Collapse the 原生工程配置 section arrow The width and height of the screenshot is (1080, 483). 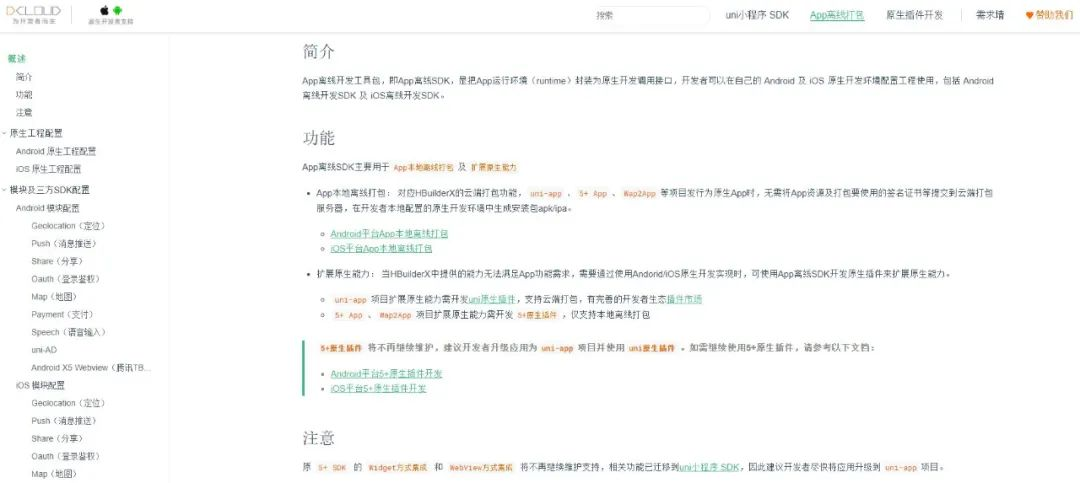pyautogui.click(x=4, y=134)
